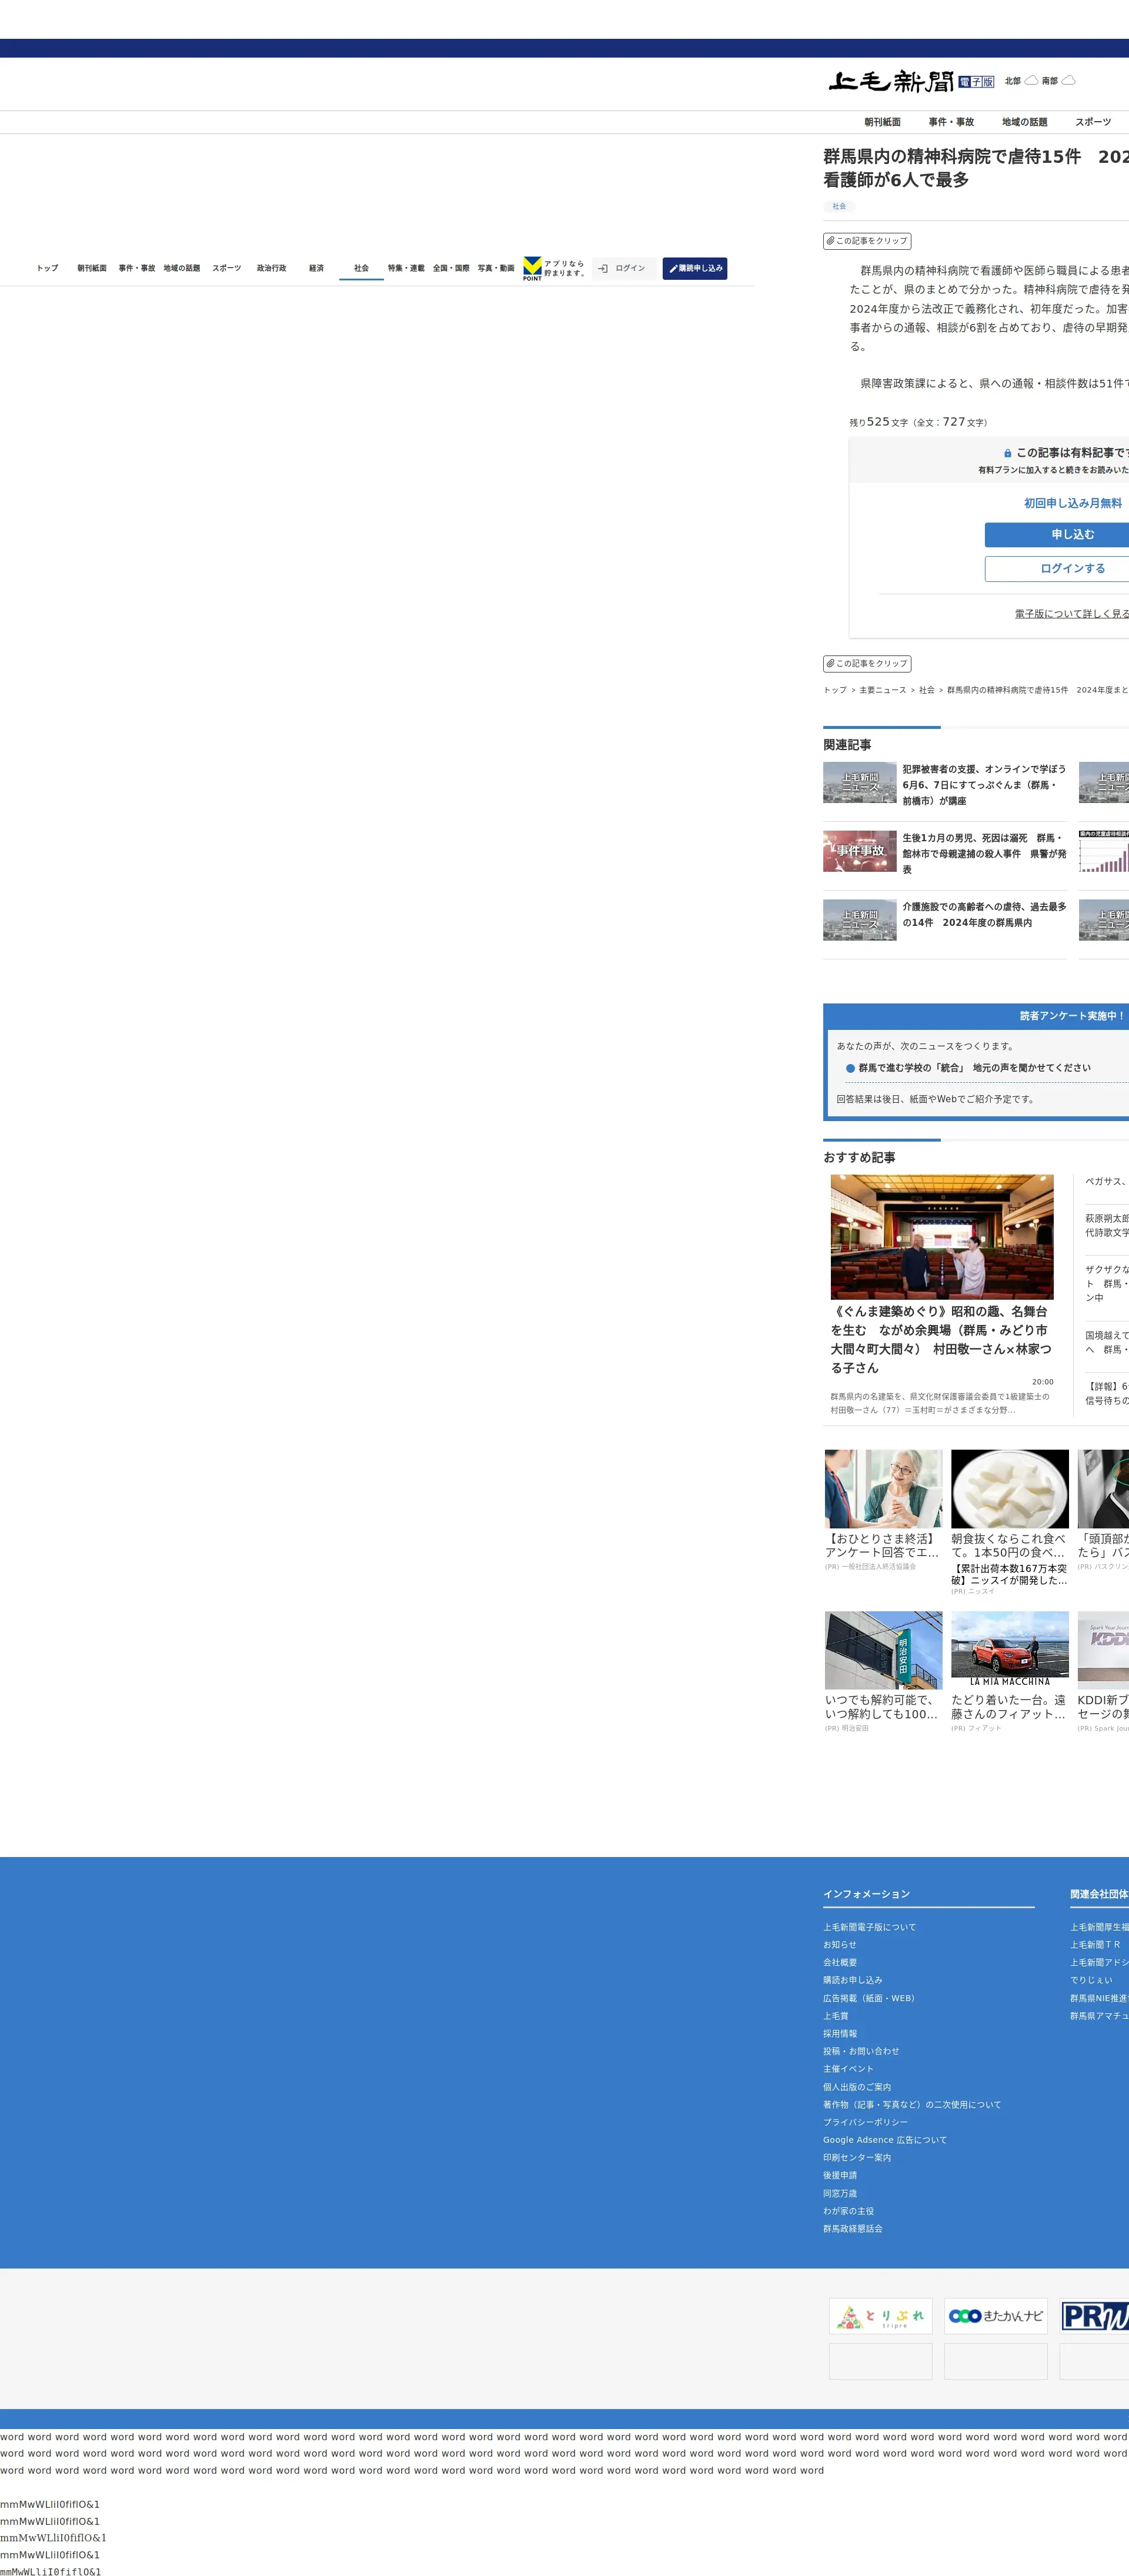Click the ログイン button in the nav bar
Viewport: 1129px width, 2576px height.
624,268
